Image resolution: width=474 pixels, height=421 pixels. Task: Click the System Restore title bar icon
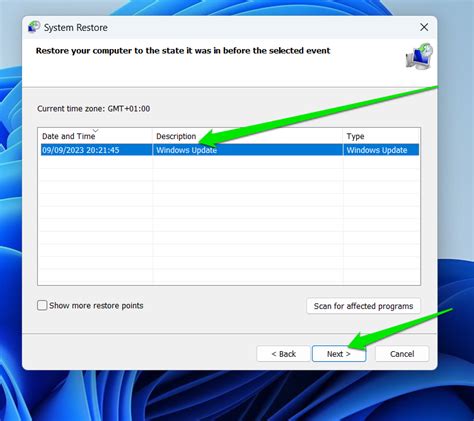tap(34, 27)
